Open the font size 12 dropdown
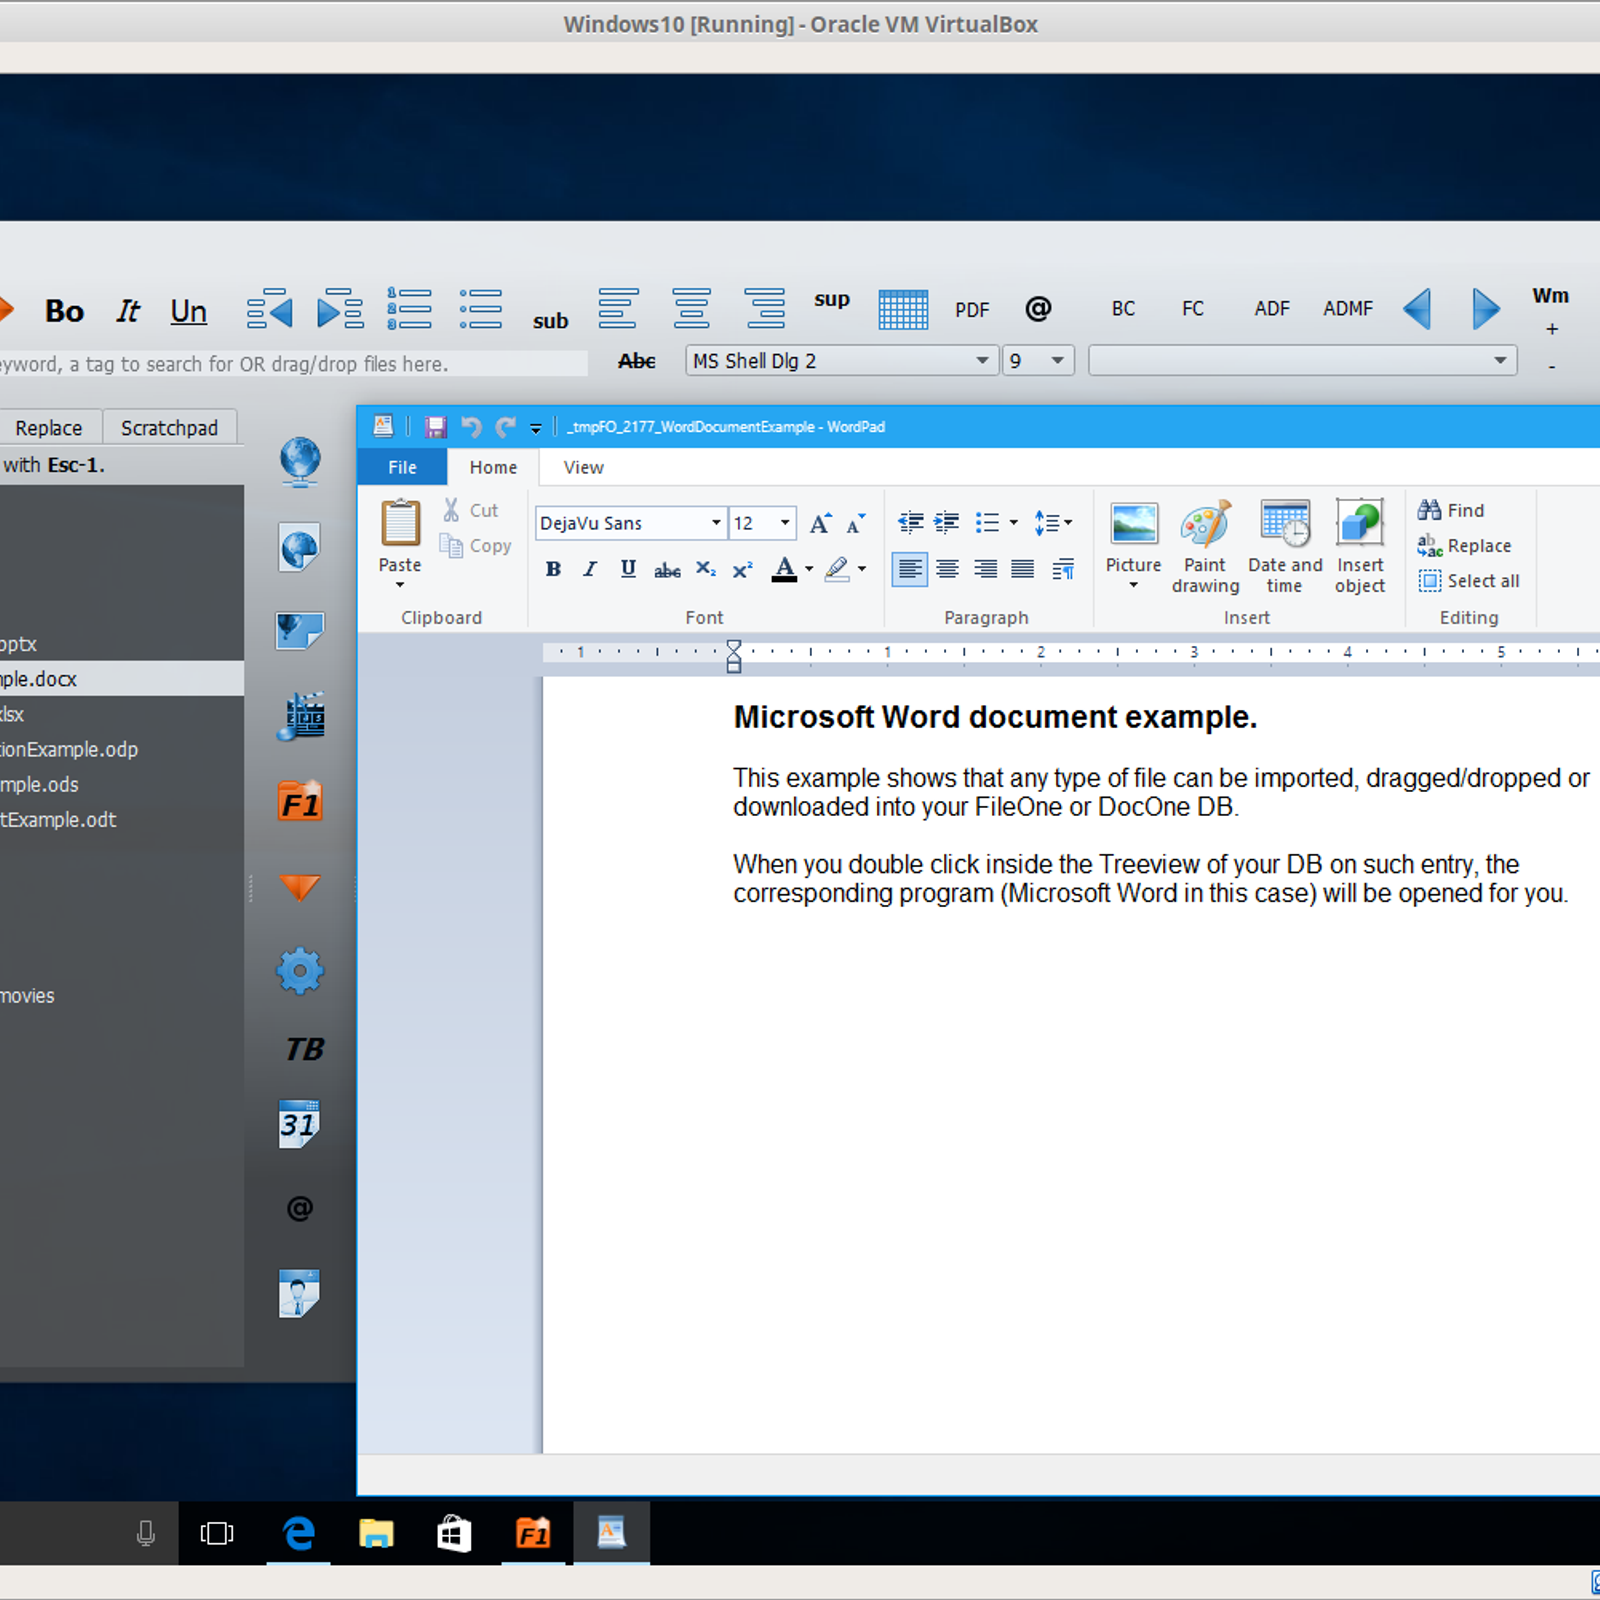 (x=785, y=523)
